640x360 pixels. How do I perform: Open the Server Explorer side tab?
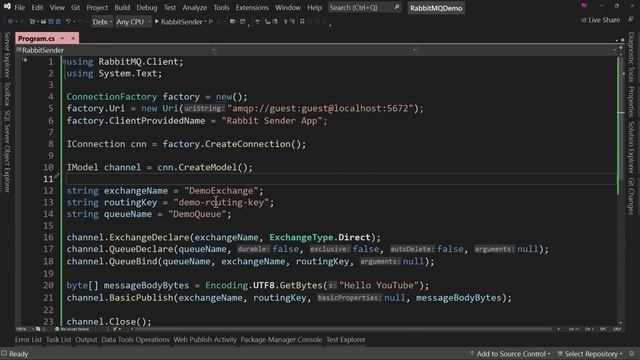(x=7, y=55)
